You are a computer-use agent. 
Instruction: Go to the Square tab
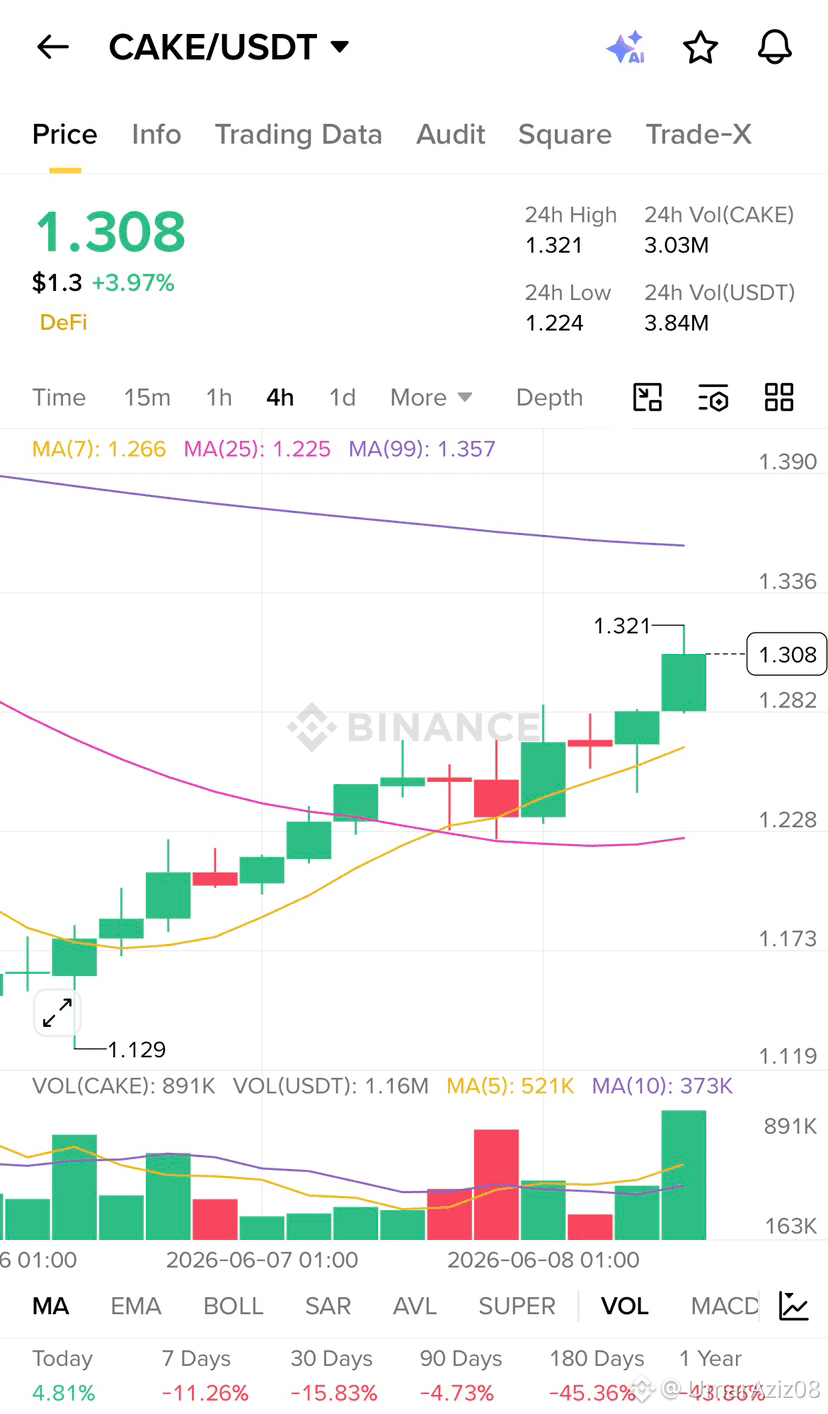click(565, 135)
